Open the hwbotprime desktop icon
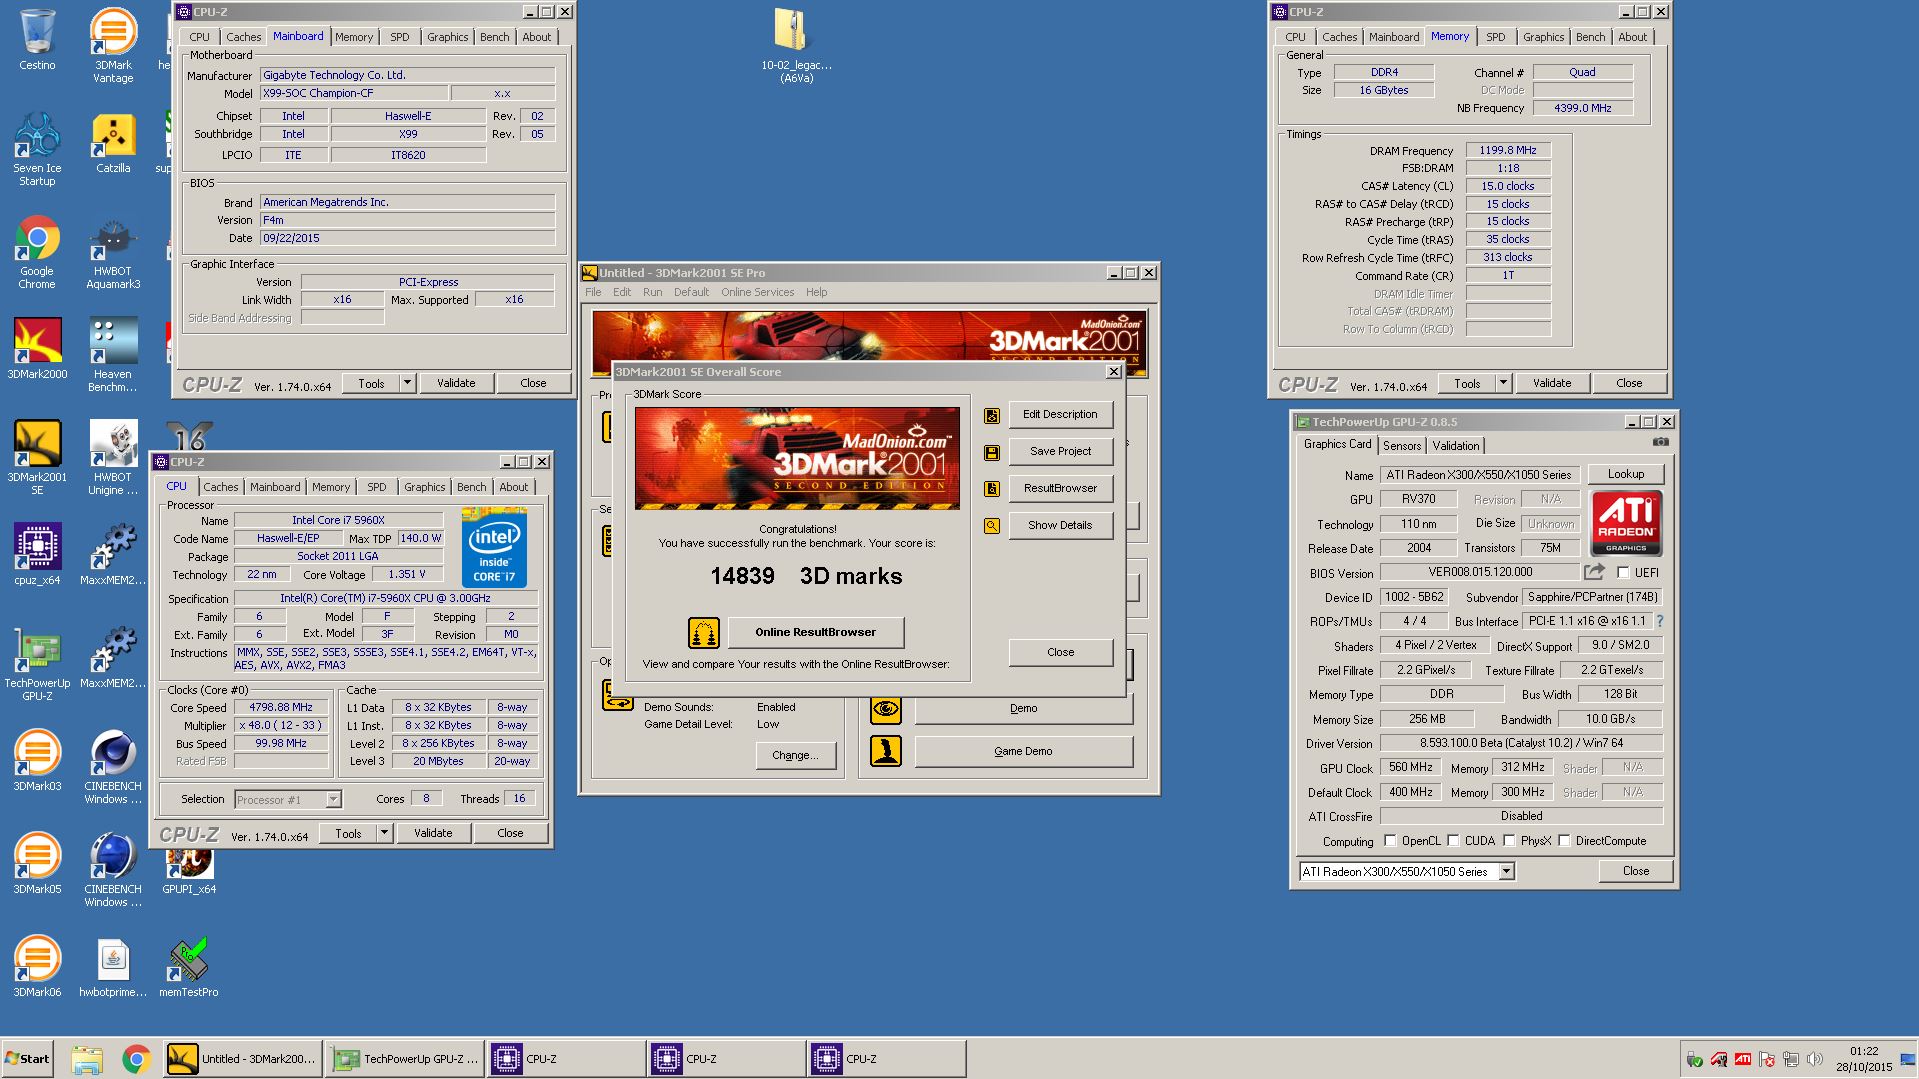Image resolution: width=1919 pixels, height=1079 pixels. coord(113,967)
